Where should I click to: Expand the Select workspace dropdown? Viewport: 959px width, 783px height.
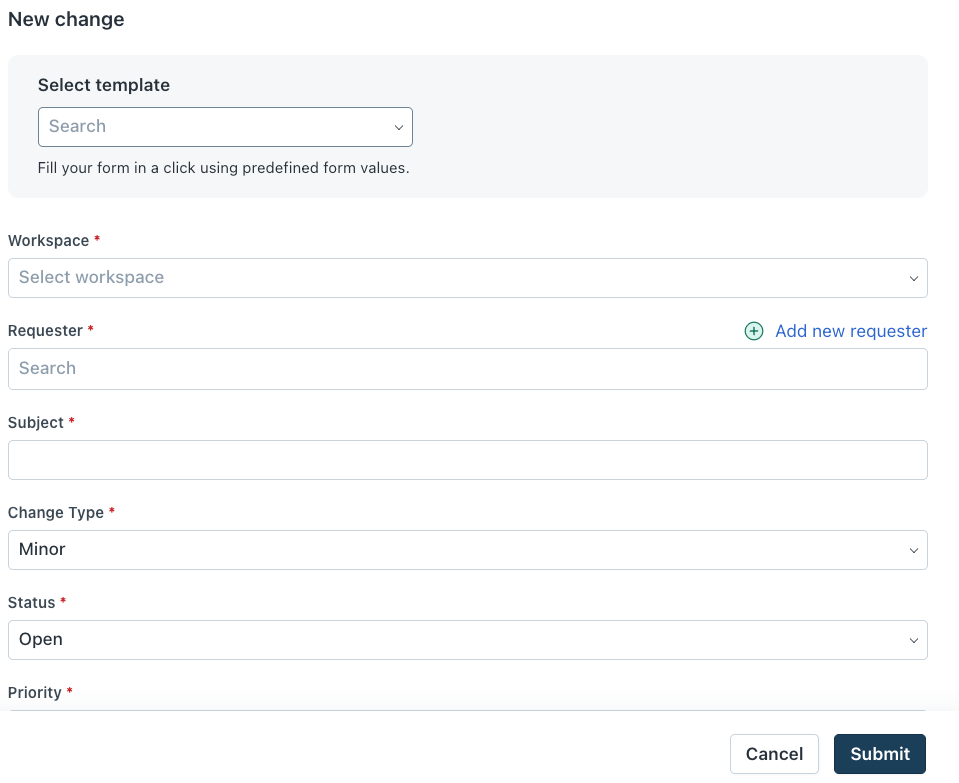click(468, 278)
